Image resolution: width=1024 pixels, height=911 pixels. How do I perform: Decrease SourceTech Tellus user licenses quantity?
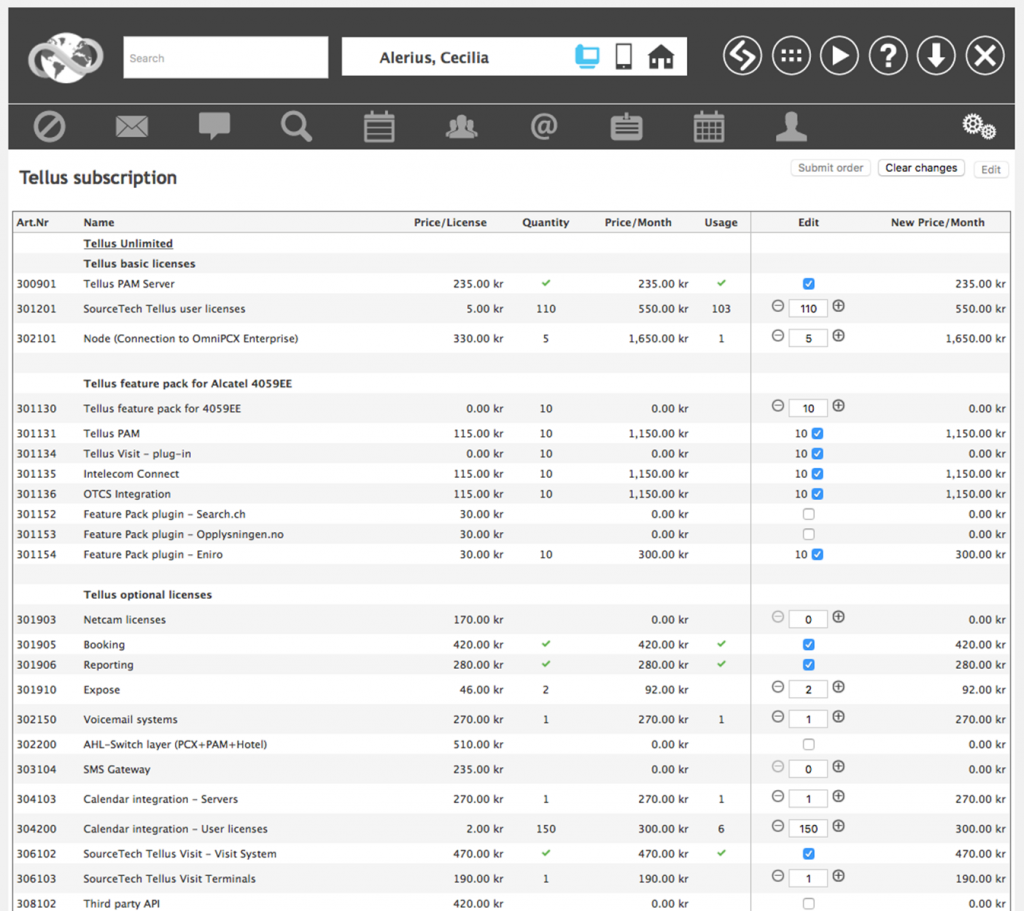tap(777, 306)
